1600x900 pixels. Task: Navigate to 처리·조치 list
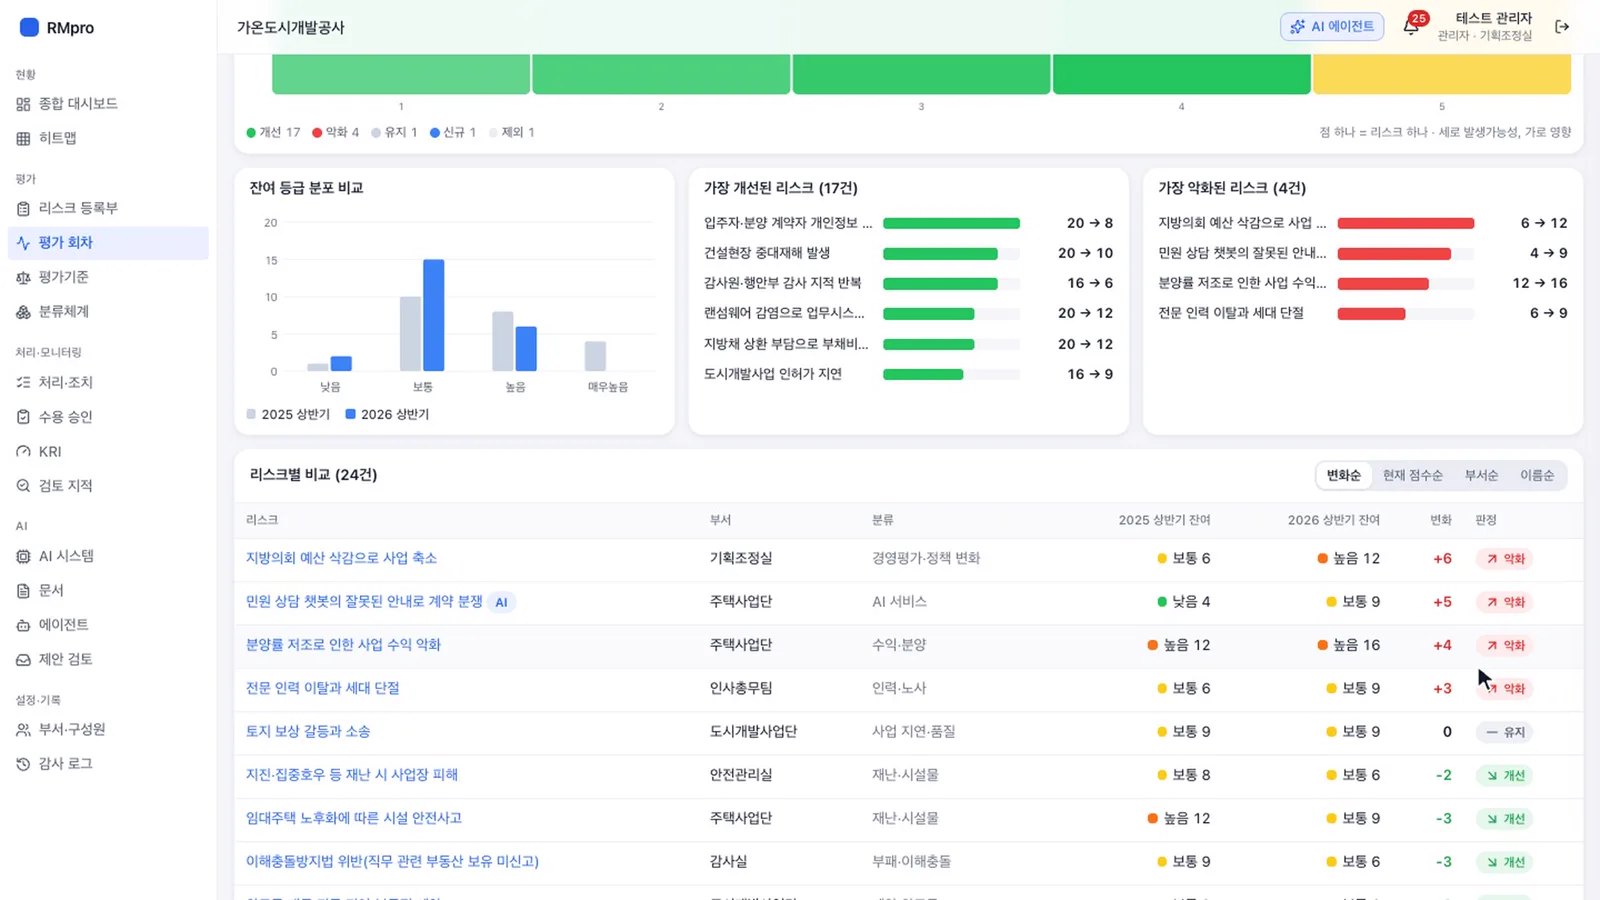pyautogui.click(x=108, y=382)
